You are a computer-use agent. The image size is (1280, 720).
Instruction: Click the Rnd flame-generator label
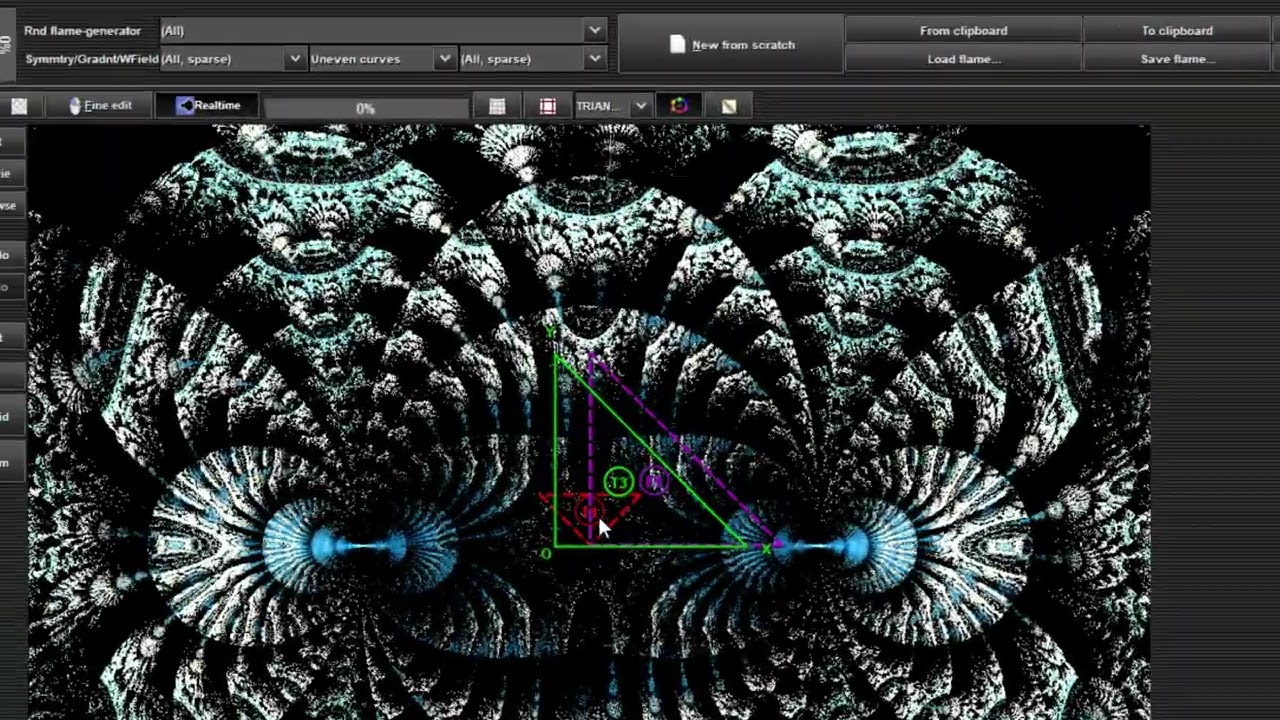83,31
